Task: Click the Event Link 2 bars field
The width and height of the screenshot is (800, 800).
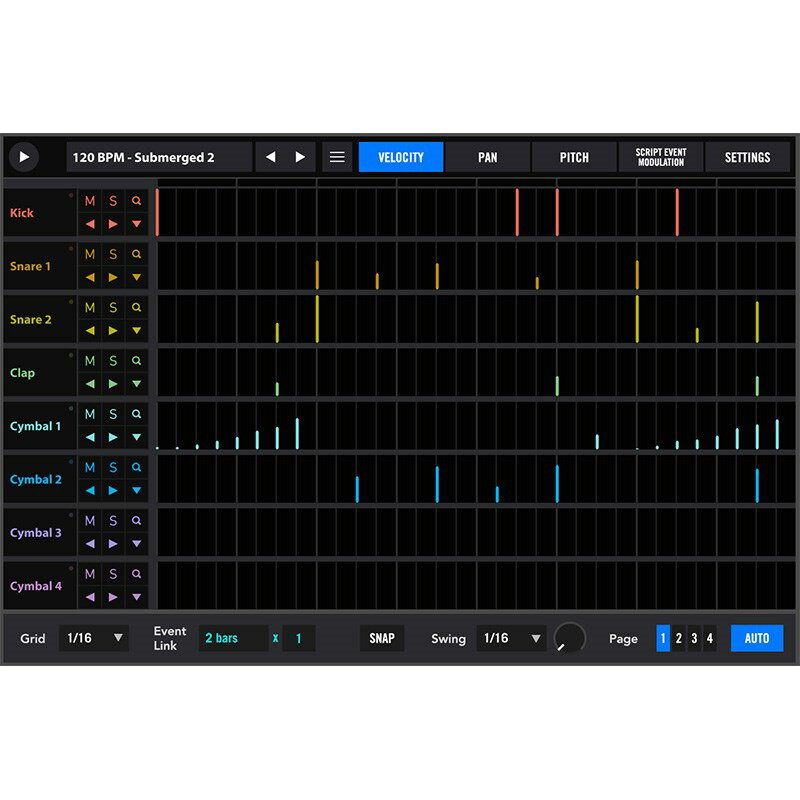Action: pyautogui.click(x=233, y=638)
